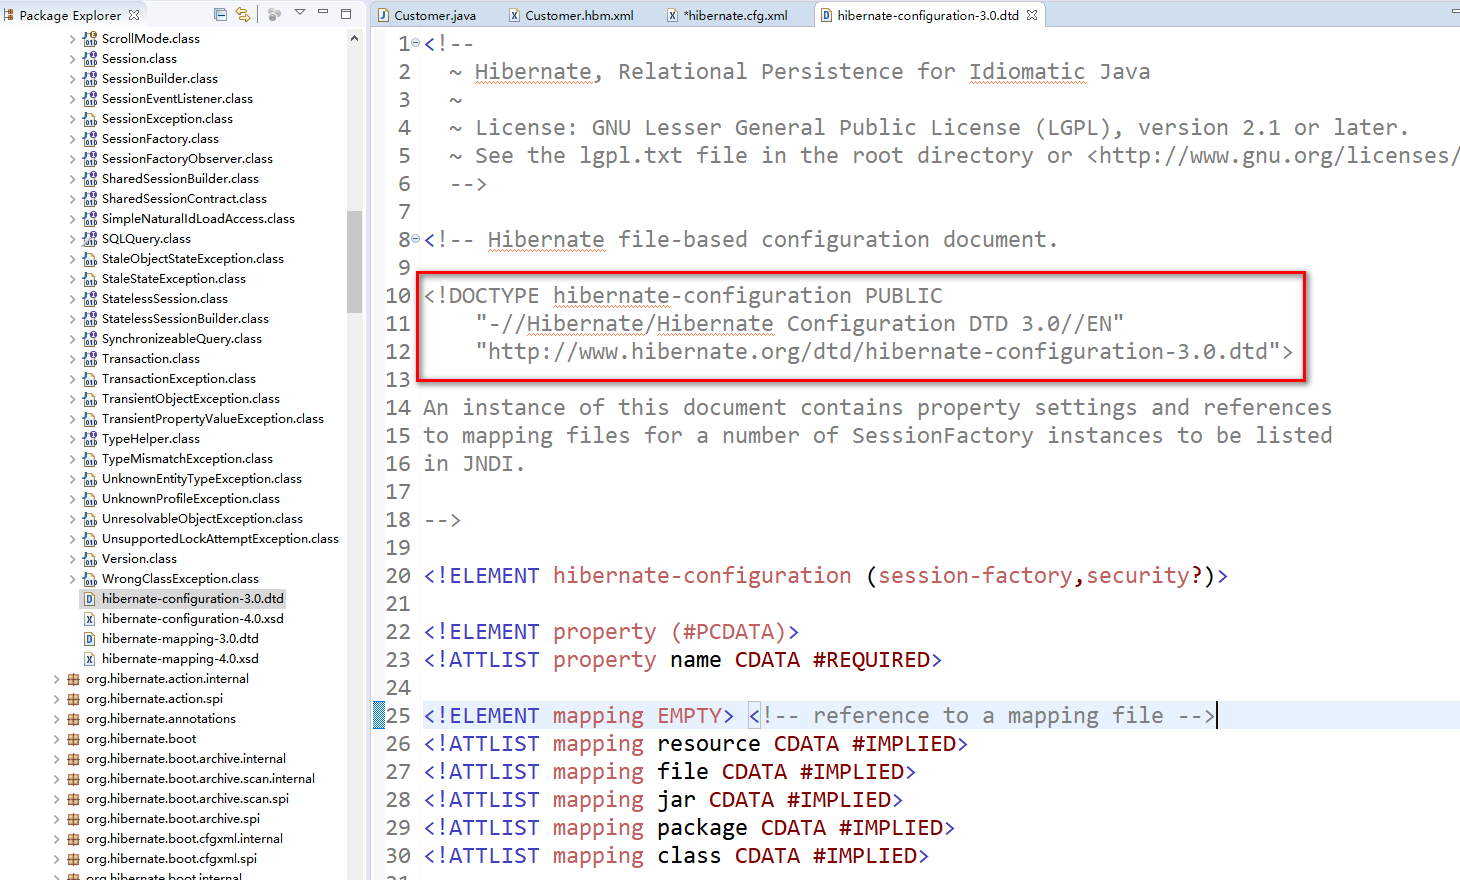Select the Package Explorer view tab
1460x880 pixels.
pyautogui.click(x=70, y=15)
